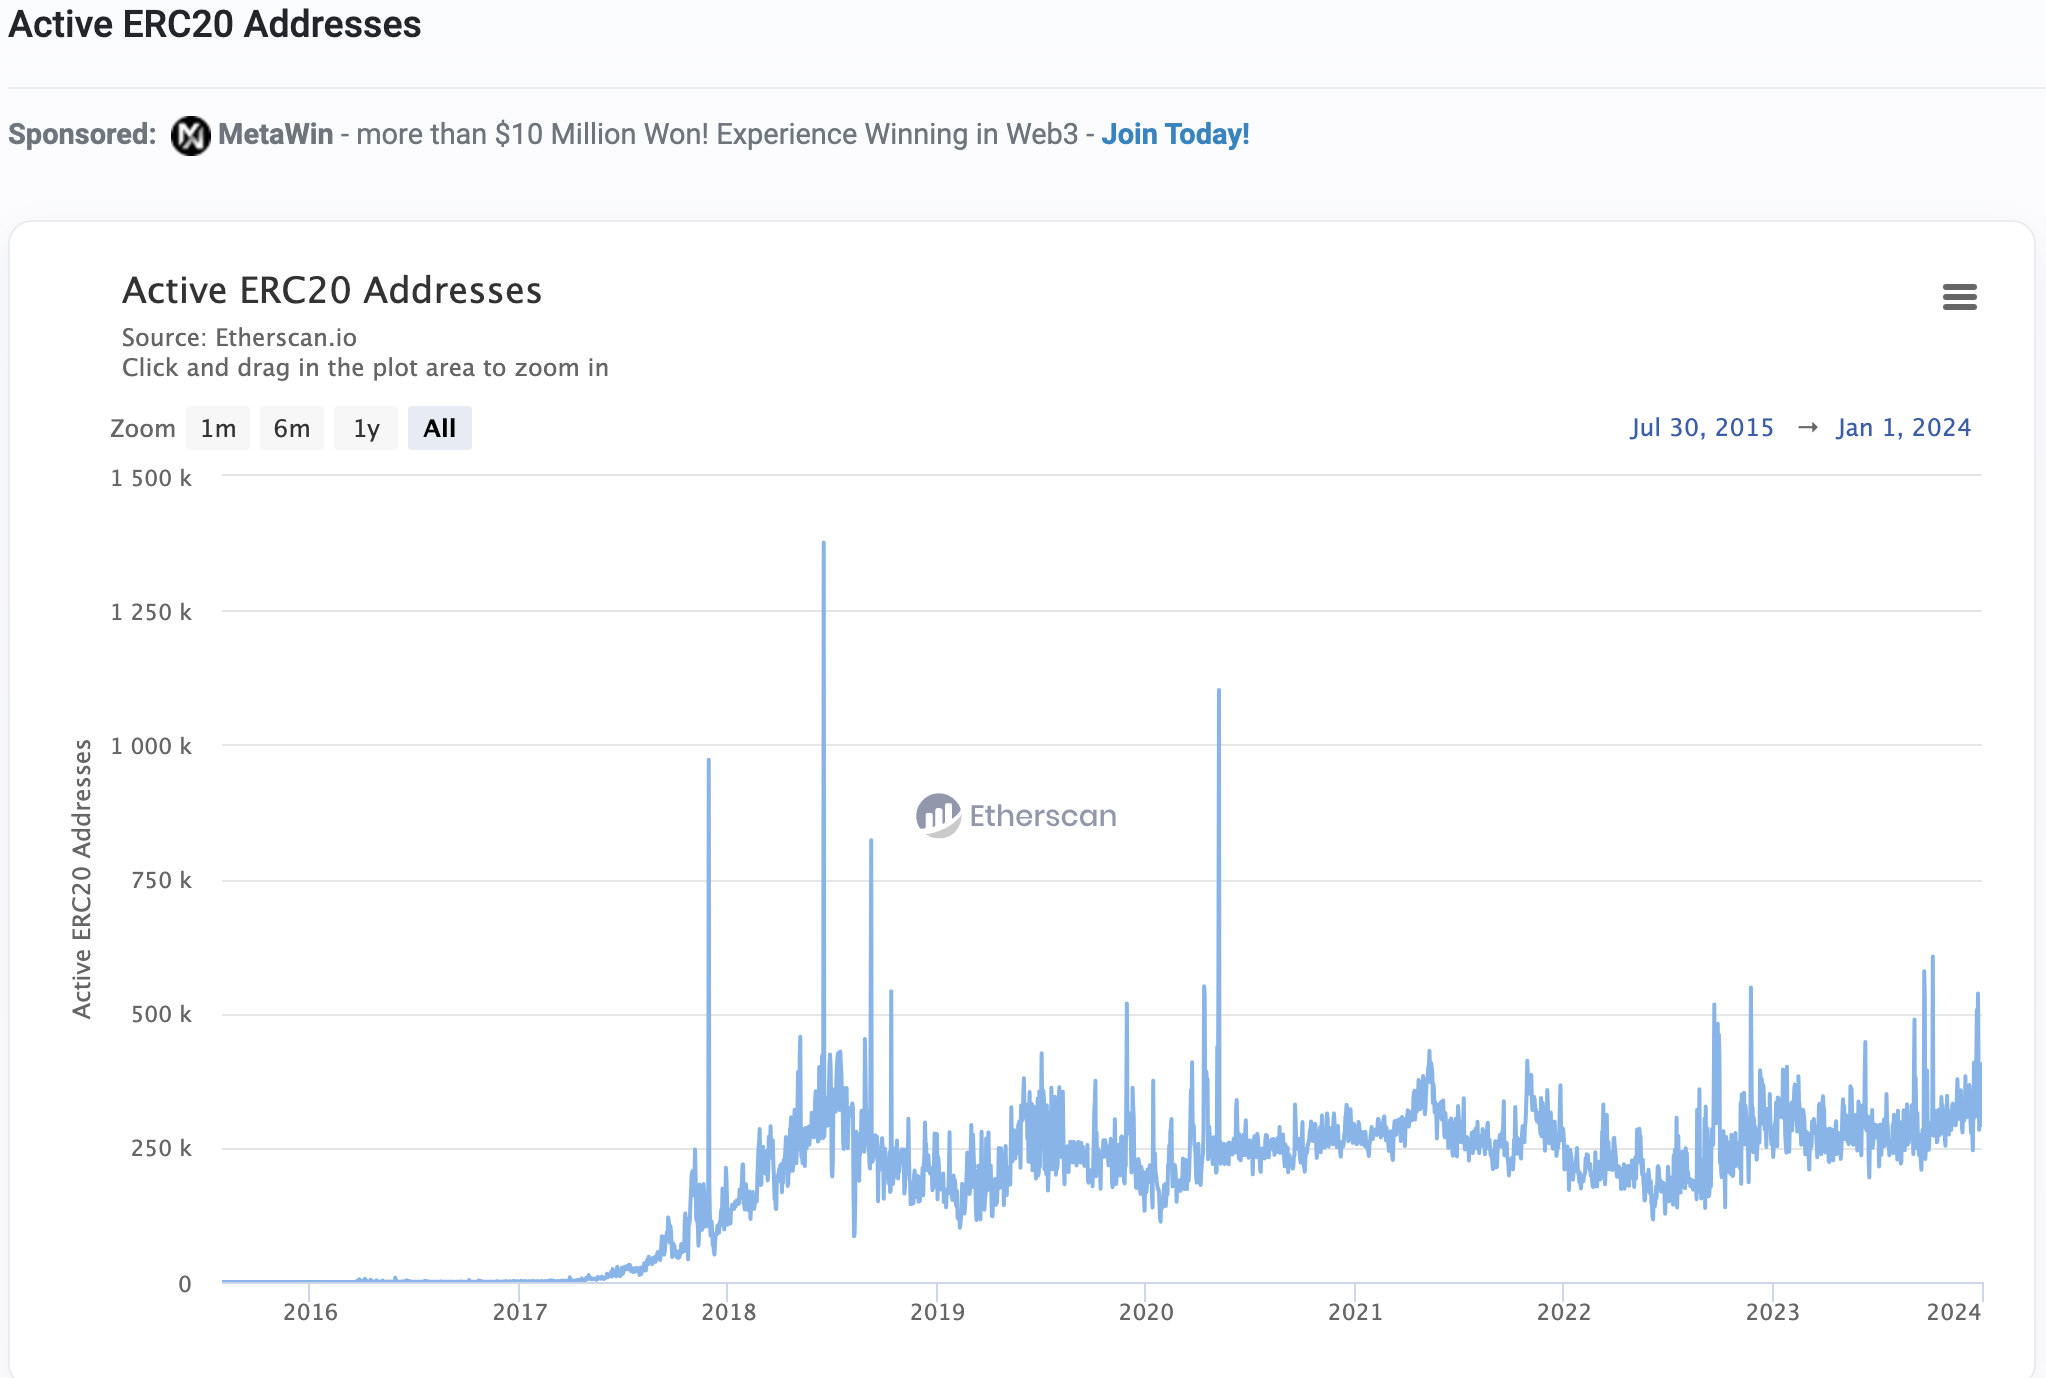Click the Source: Etherscan.io subtitle
2046x1378 pixels.
239,338
